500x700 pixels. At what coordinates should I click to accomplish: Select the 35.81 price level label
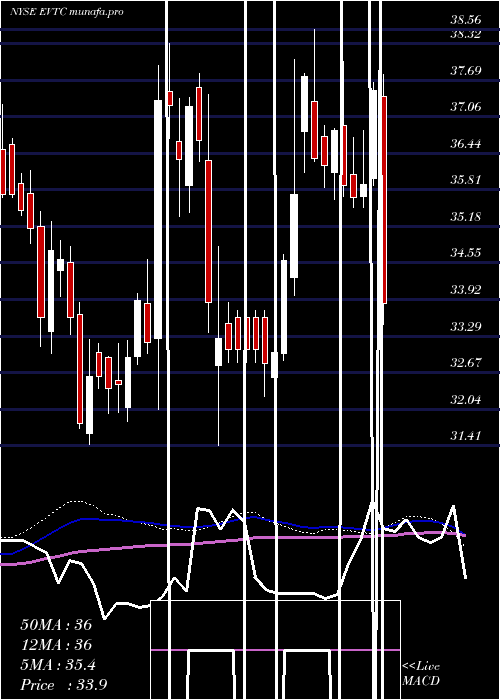[466, 180]
